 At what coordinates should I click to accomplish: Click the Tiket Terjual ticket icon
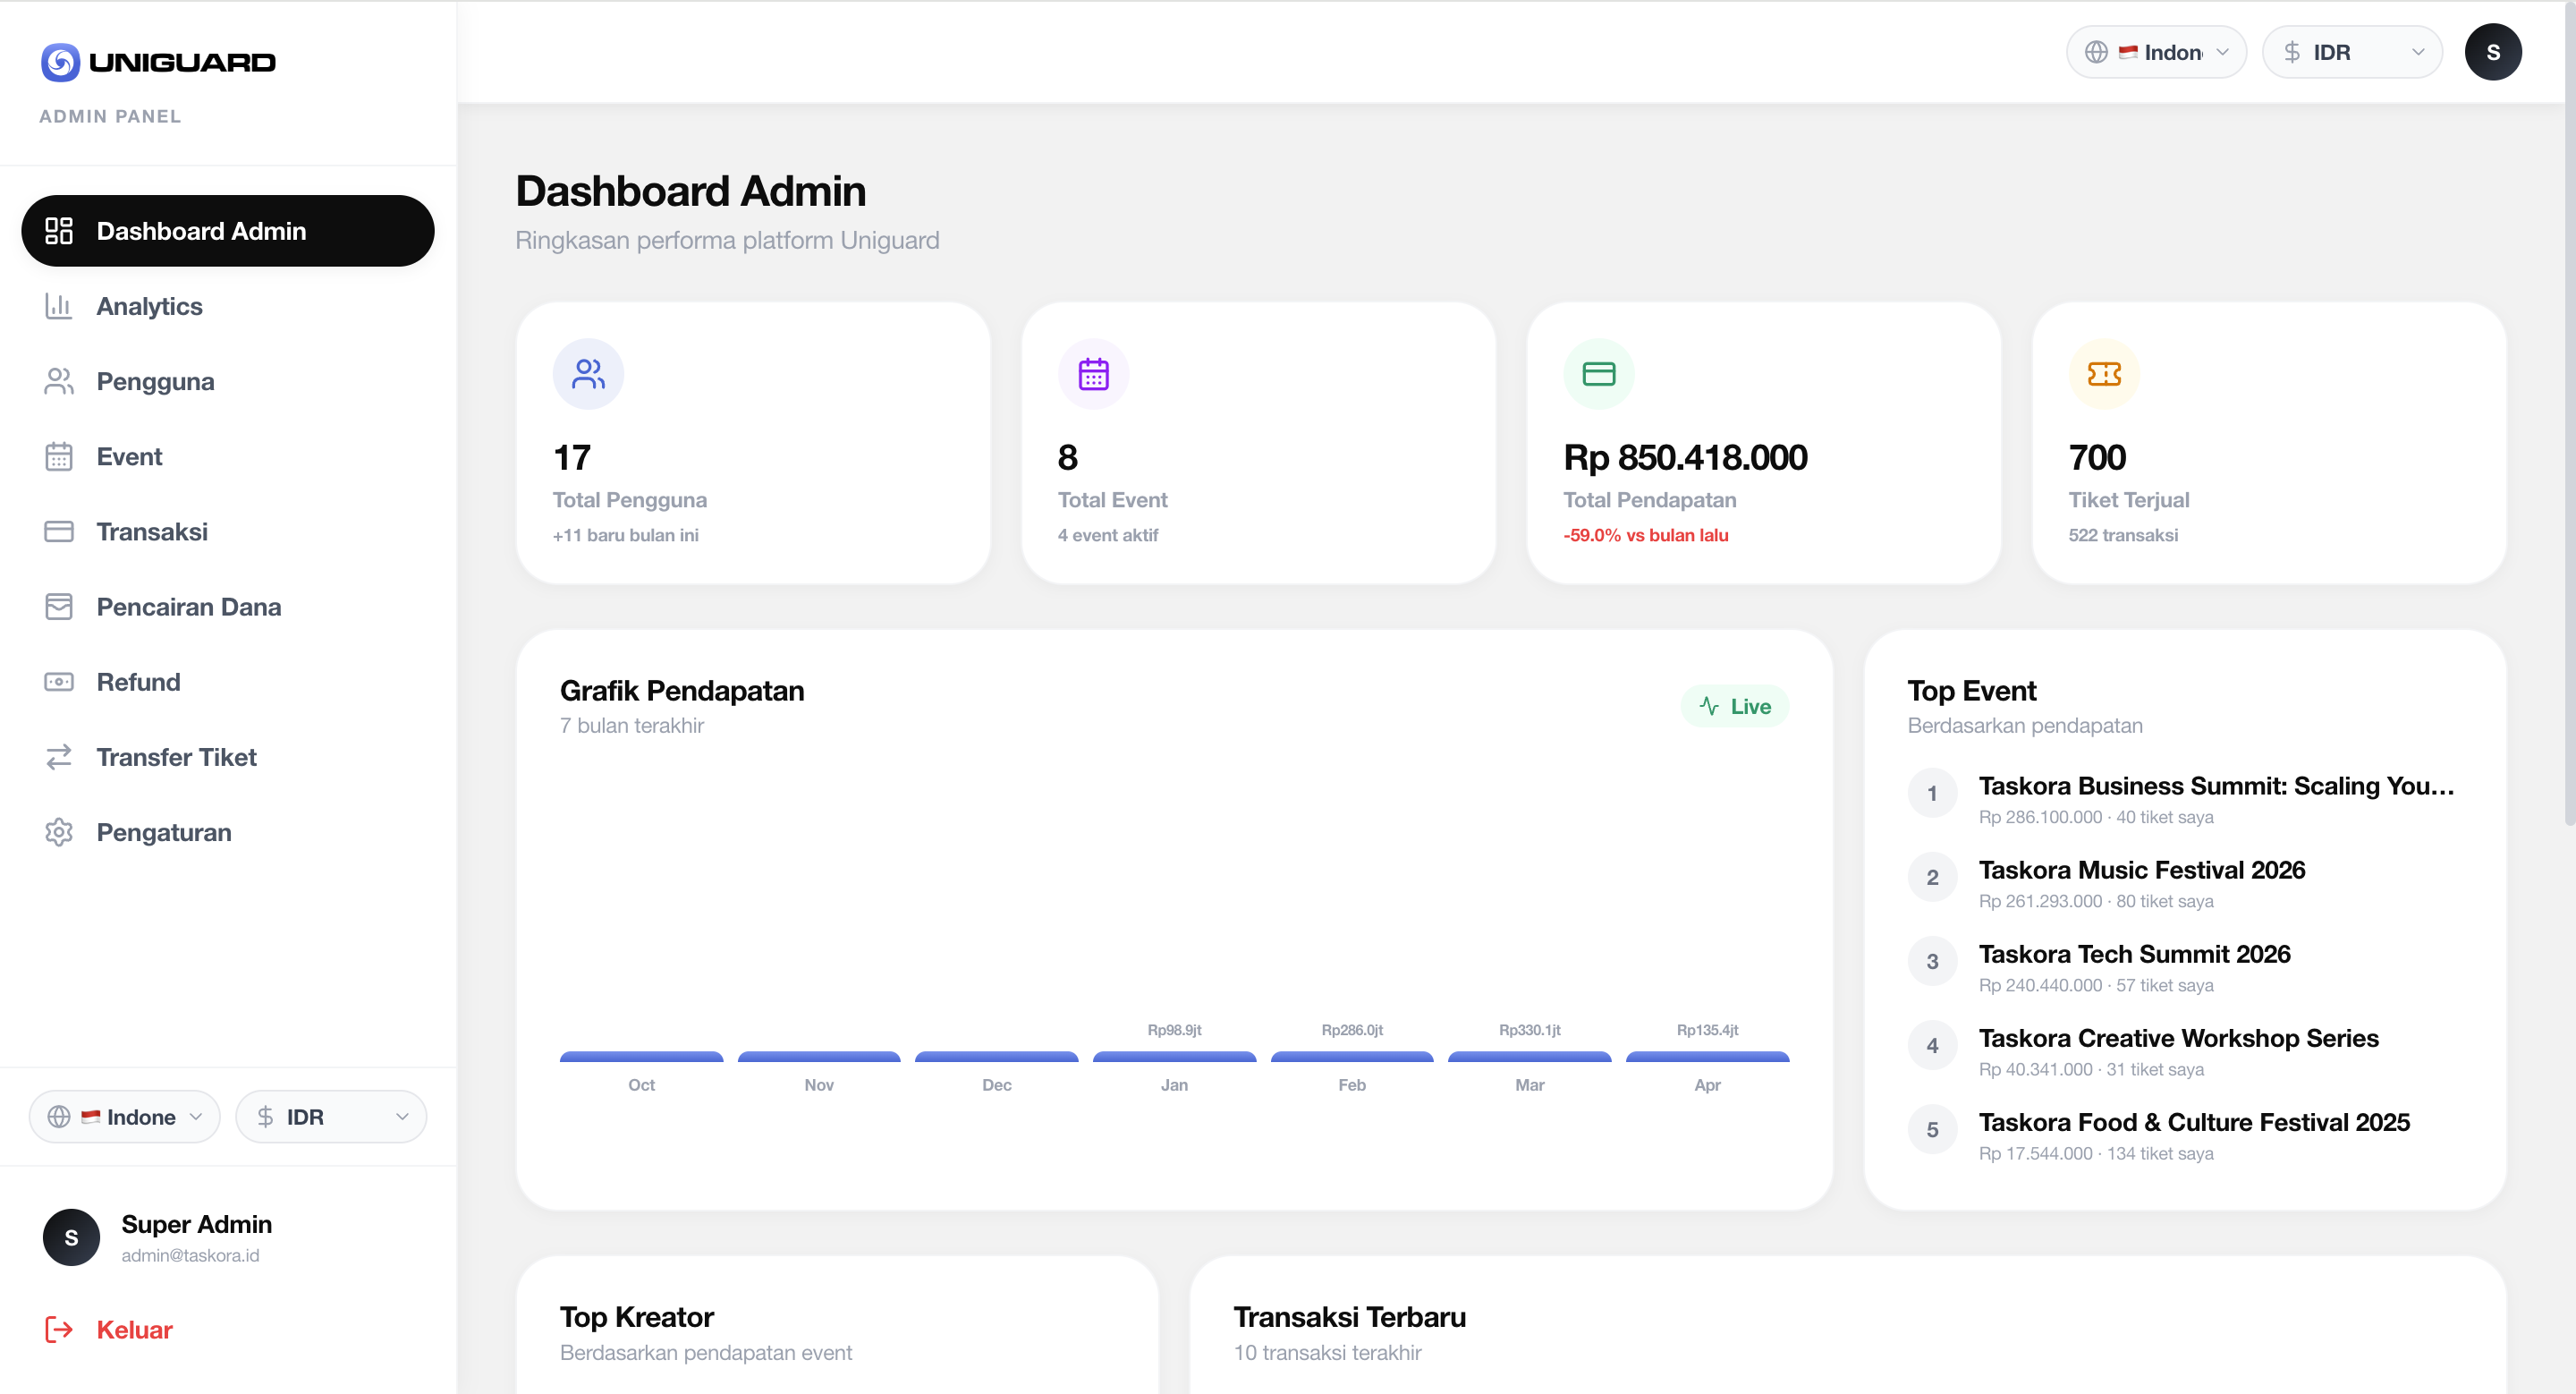click(2104, 373)
